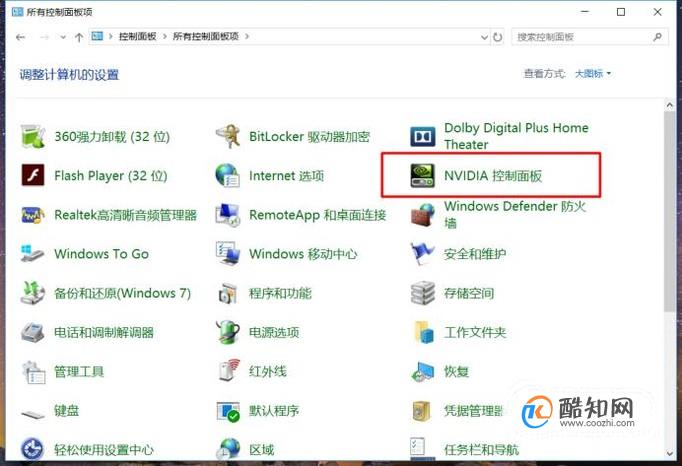
Task: Open Windows To Go text link
Action: point(101,254)
